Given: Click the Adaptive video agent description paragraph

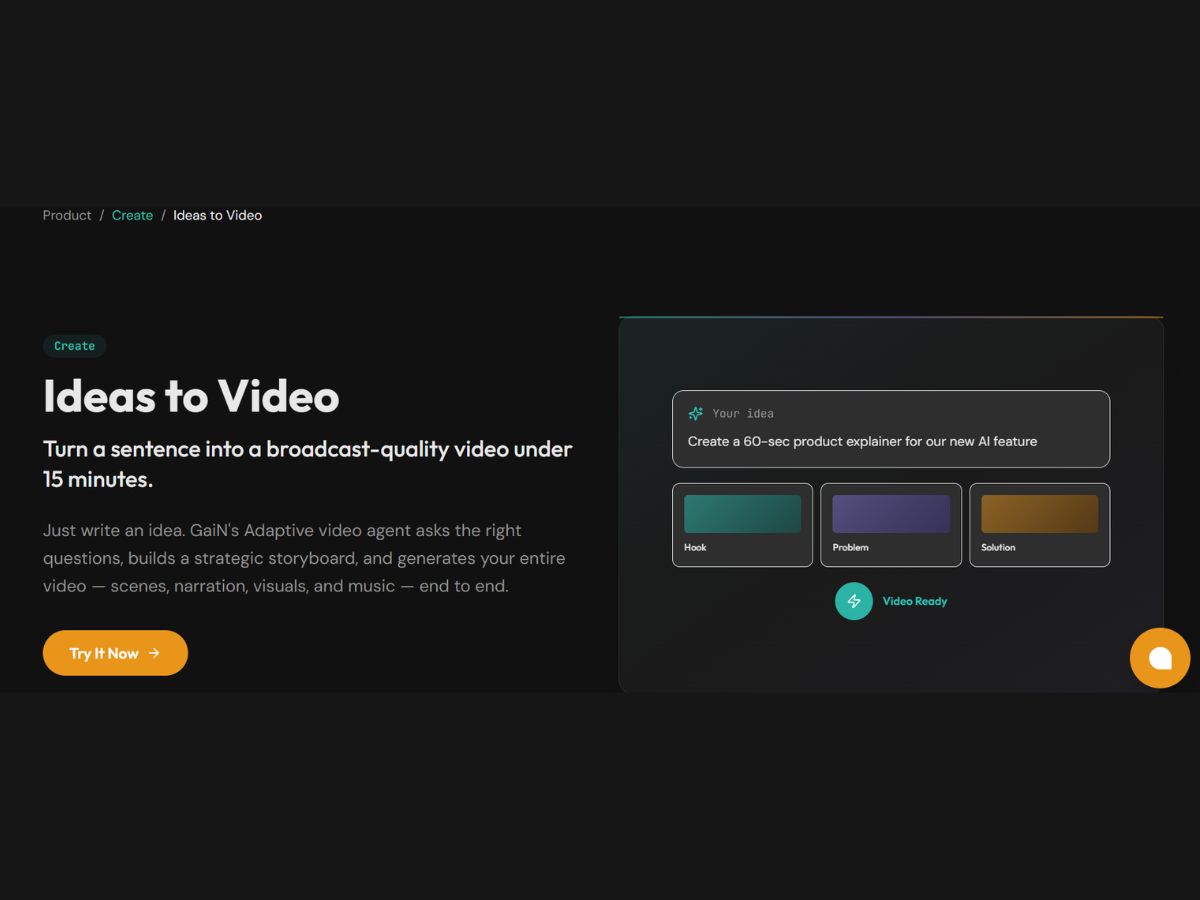Looking at the screenshot, I should (304, 558).
